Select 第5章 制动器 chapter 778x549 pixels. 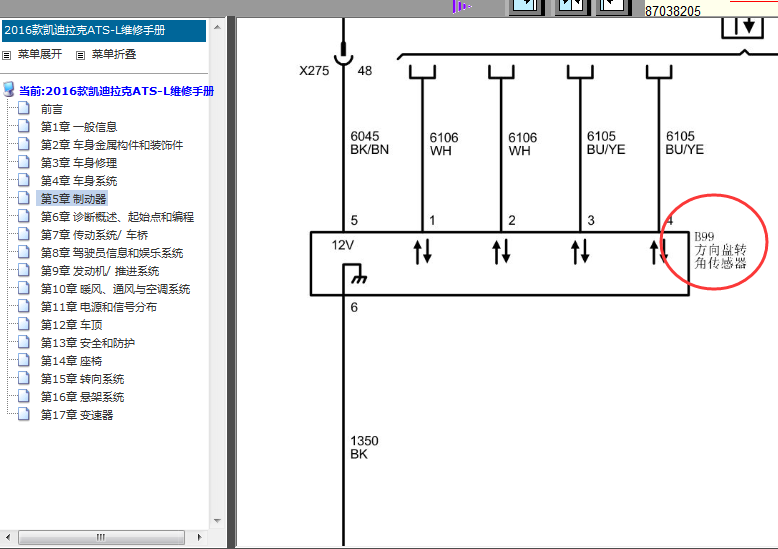73,199
